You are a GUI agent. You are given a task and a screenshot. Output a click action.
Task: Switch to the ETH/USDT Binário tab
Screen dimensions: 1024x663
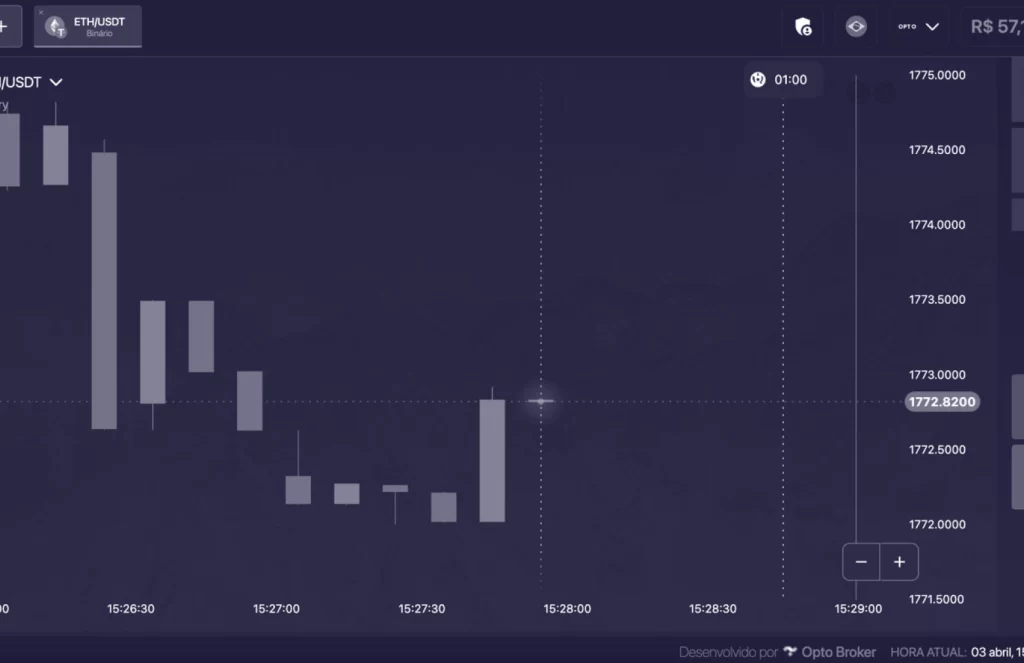click(98, 27)
